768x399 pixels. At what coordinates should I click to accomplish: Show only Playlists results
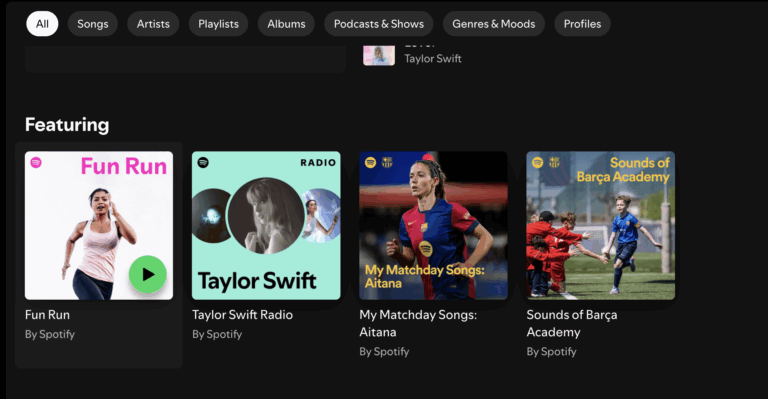point(218,24)
